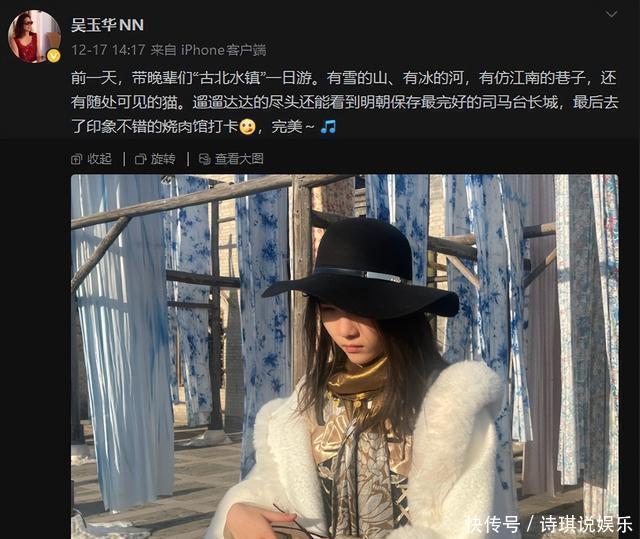
Task: Click the view-large-image icon before 查看大图
Action: click(204, 159)
